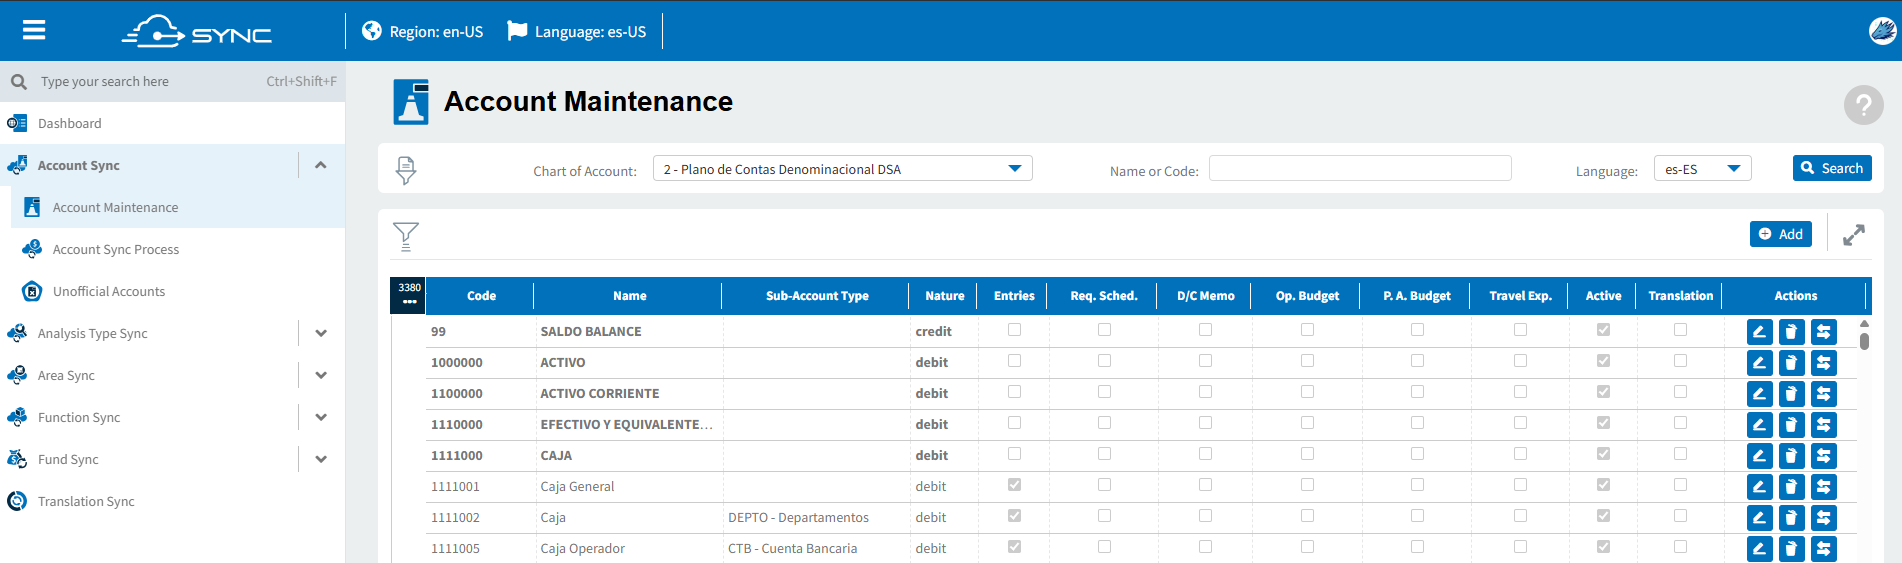Open the user profile avatar
Screen dimensions: 1902x563
click(1882, 31)
